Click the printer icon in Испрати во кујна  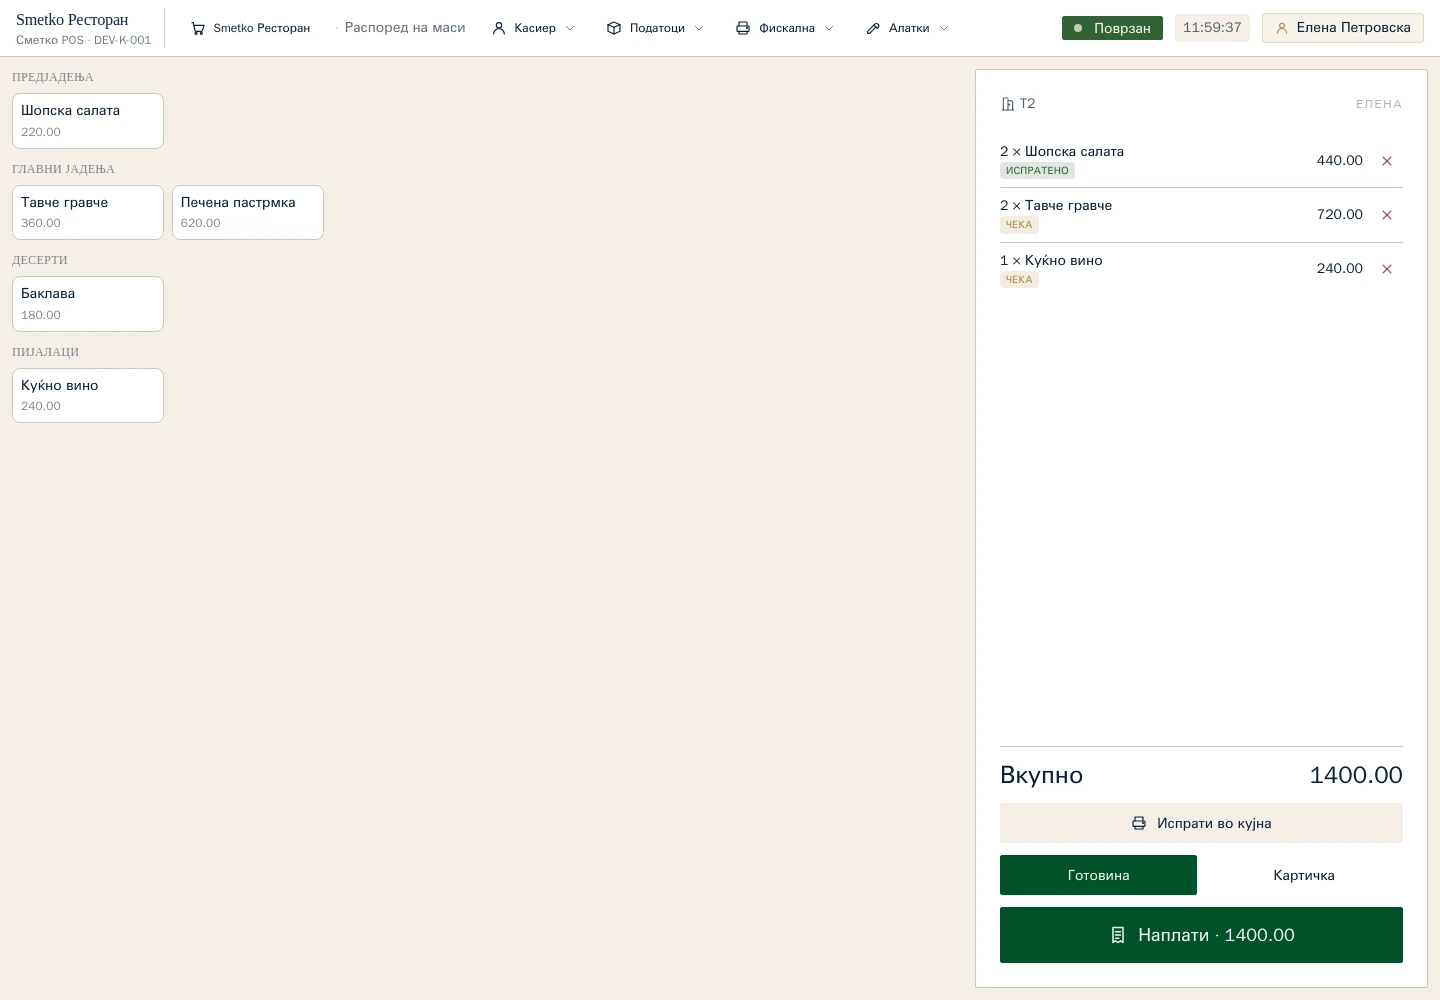point(1139,823)
